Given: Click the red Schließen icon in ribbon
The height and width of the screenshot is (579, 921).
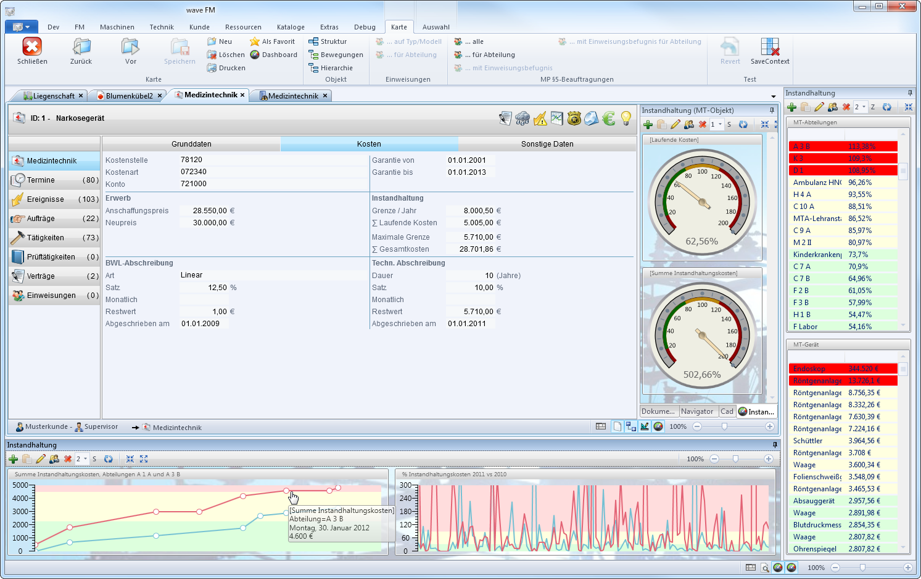Looking at the screenshot, I should 32,48.
